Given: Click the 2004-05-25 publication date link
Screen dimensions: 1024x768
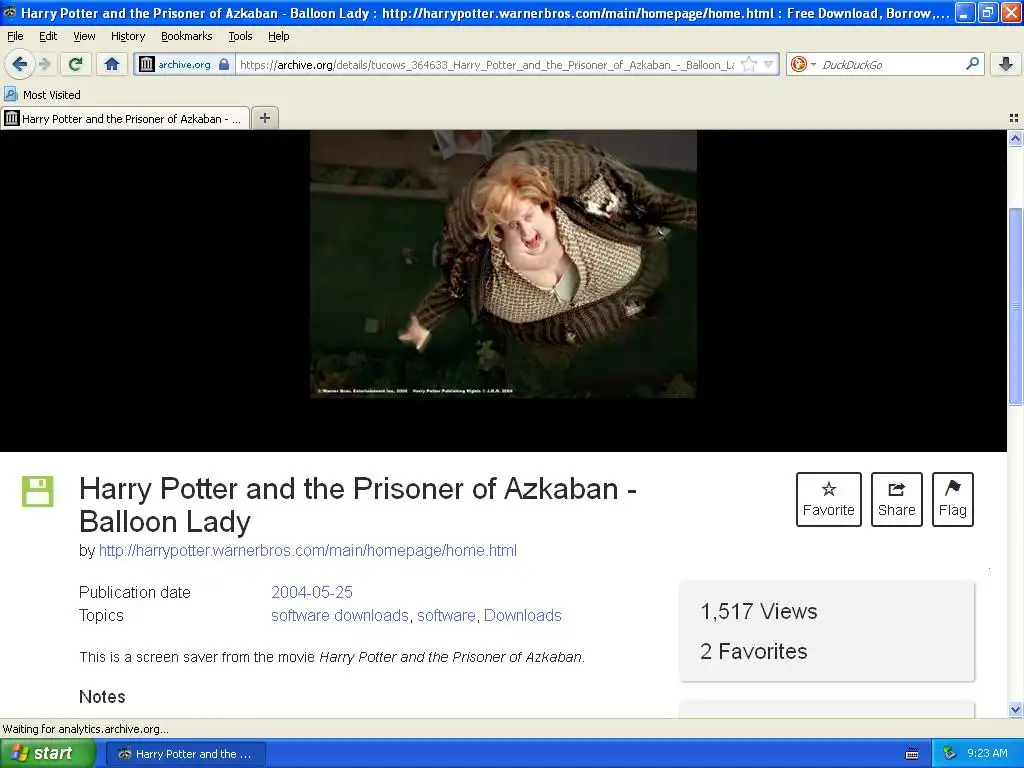Looking at the screenshot, I should [x=312, y=592].
